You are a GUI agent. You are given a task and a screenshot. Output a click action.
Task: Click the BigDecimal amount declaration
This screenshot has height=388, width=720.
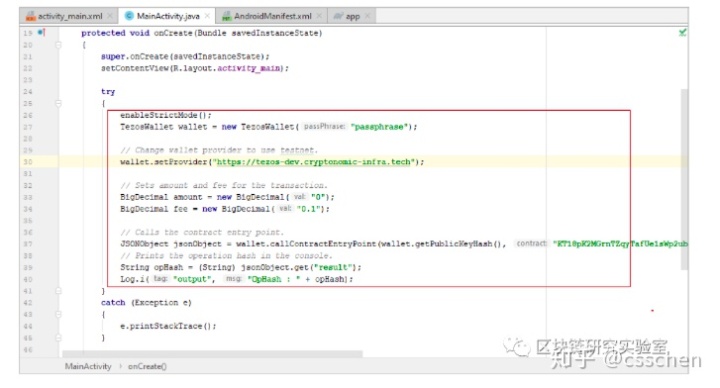[x=227, y=197]
